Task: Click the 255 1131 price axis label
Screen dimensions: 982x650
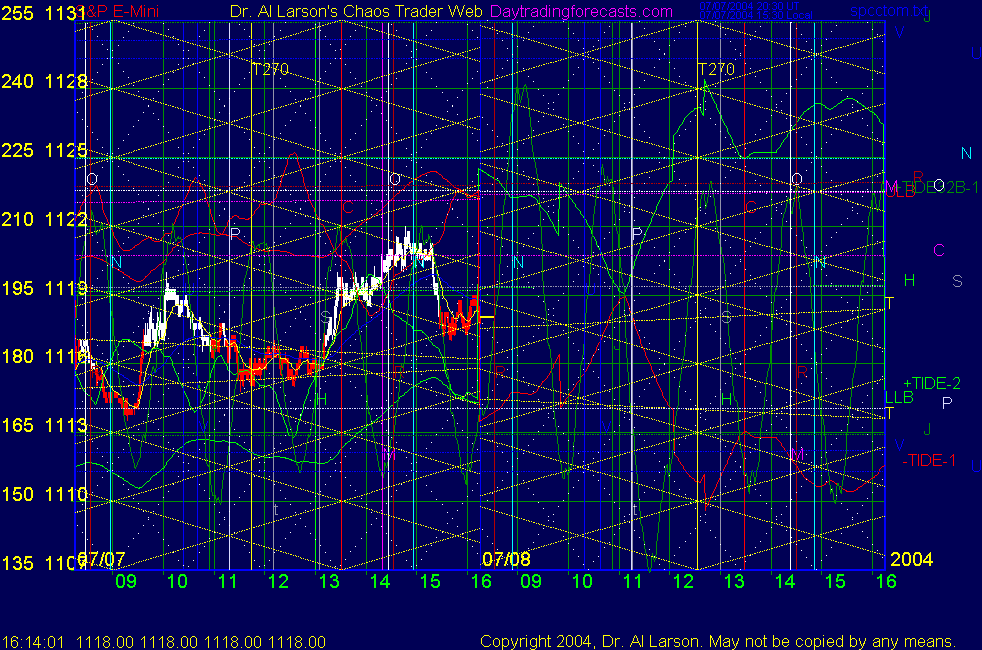Action: point(44,13)
